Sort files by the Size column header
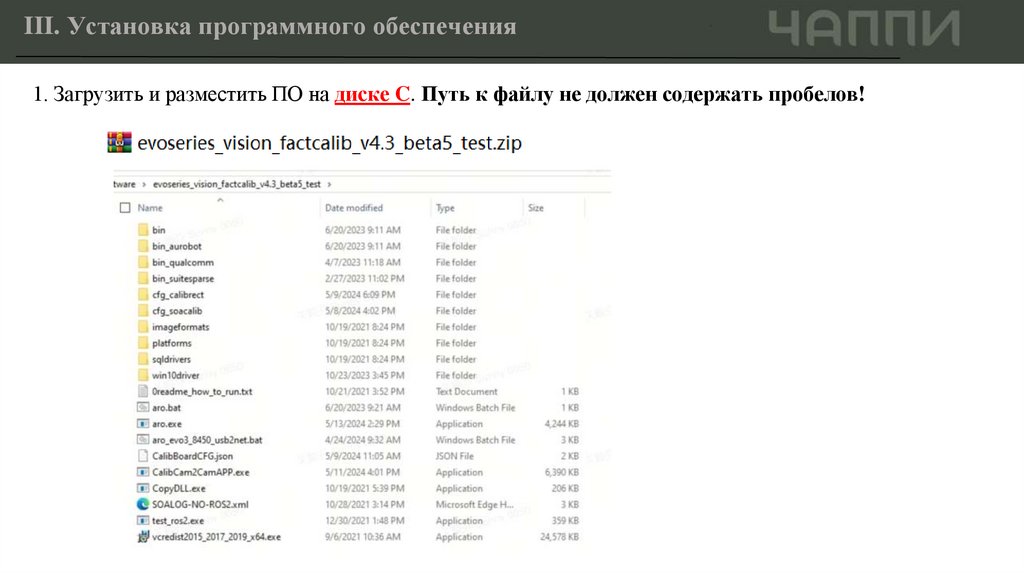The image size is (1024, 574). coord(536,208)
